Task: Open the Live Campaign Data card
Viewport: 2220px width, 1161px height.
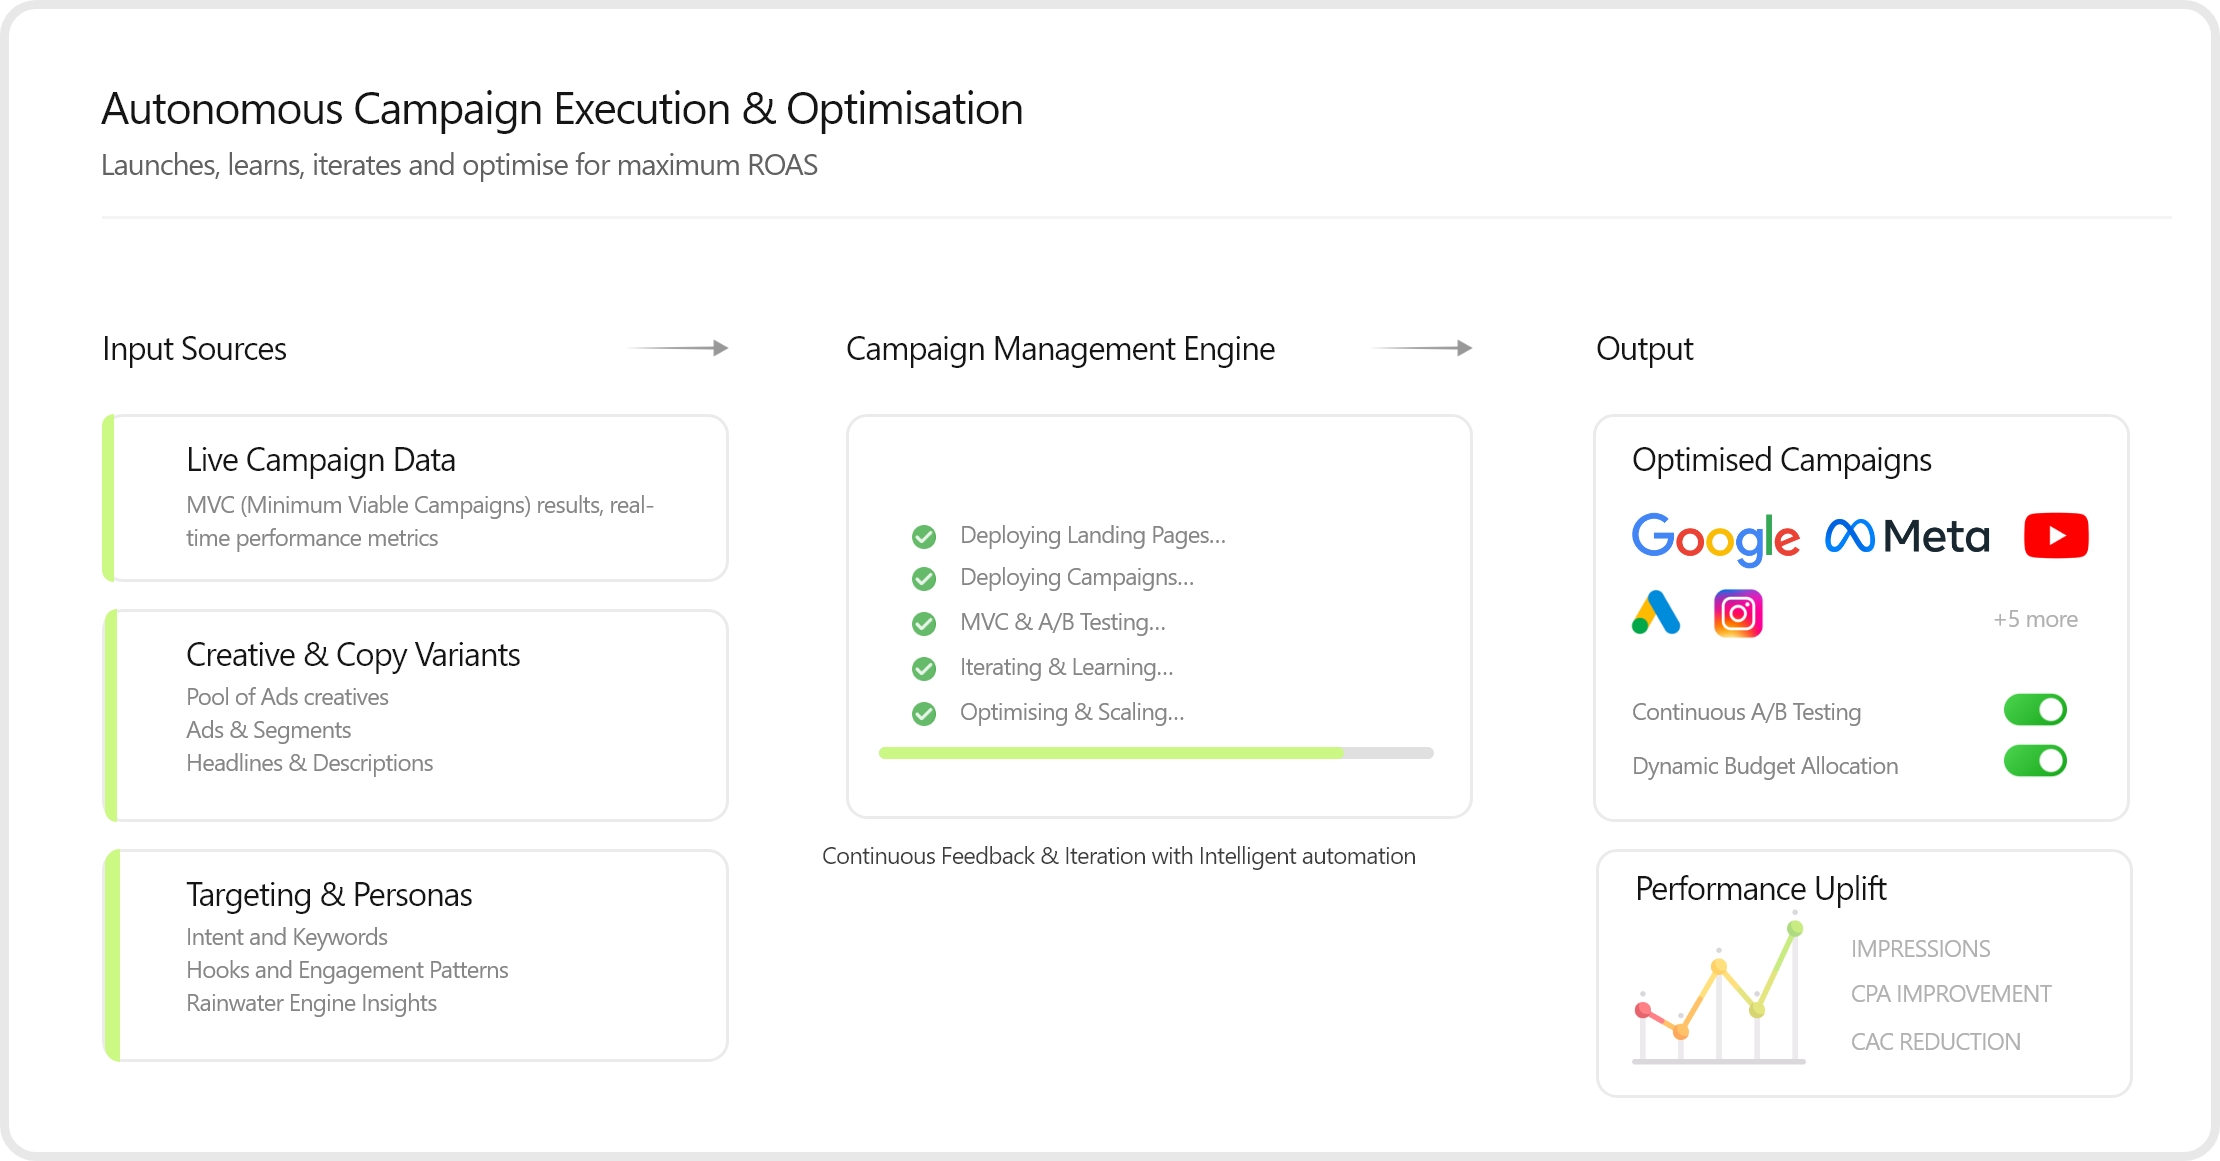Action: pos(414,497)
